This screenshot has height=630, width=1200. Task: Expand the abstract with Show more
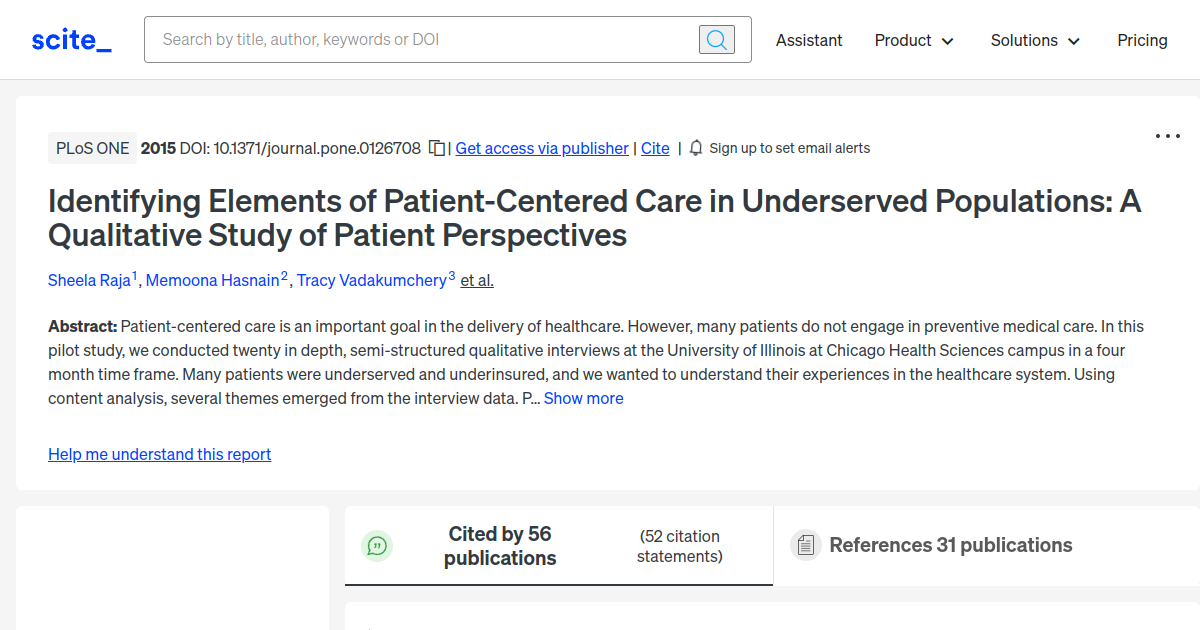[583, 398]
